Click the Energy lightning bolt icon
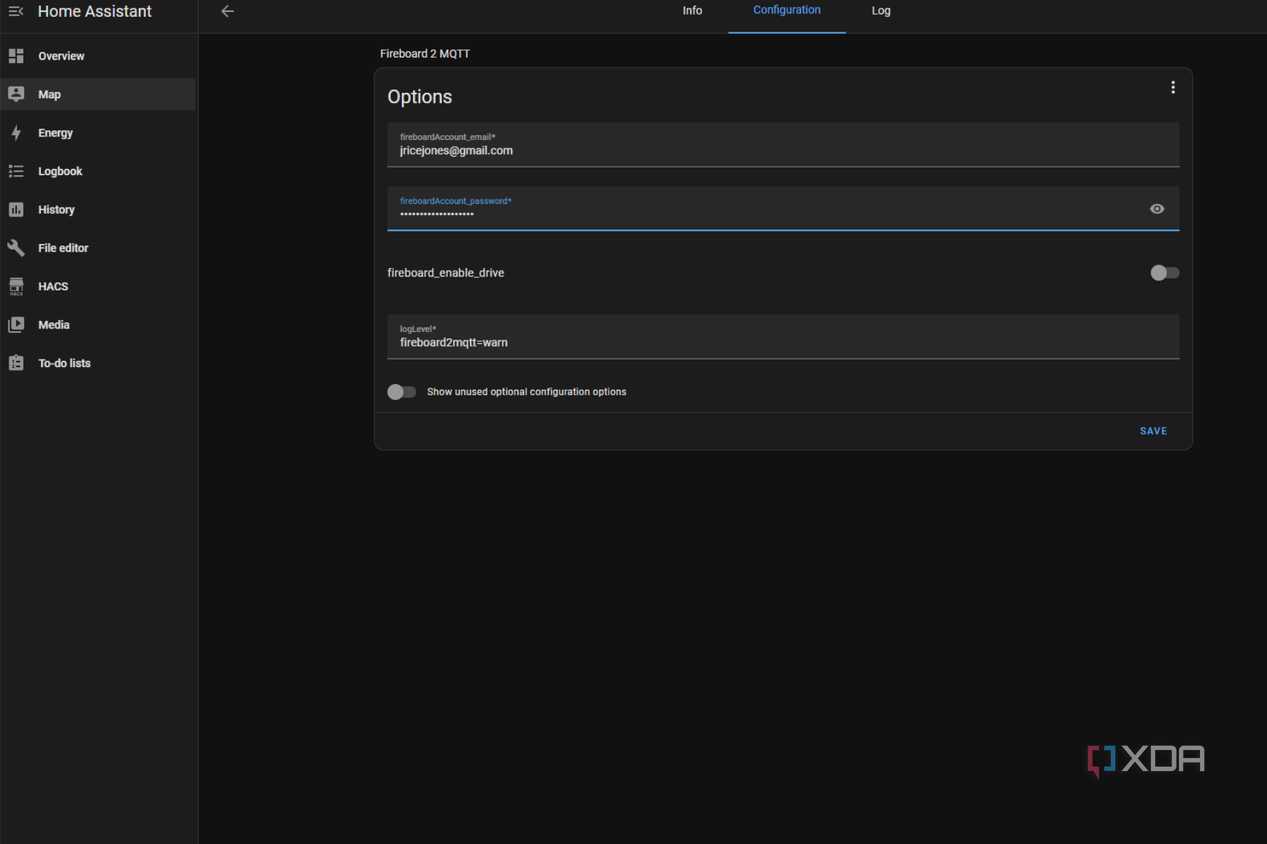Screen dimensions: 1267x844 click(x=16, y=133)
